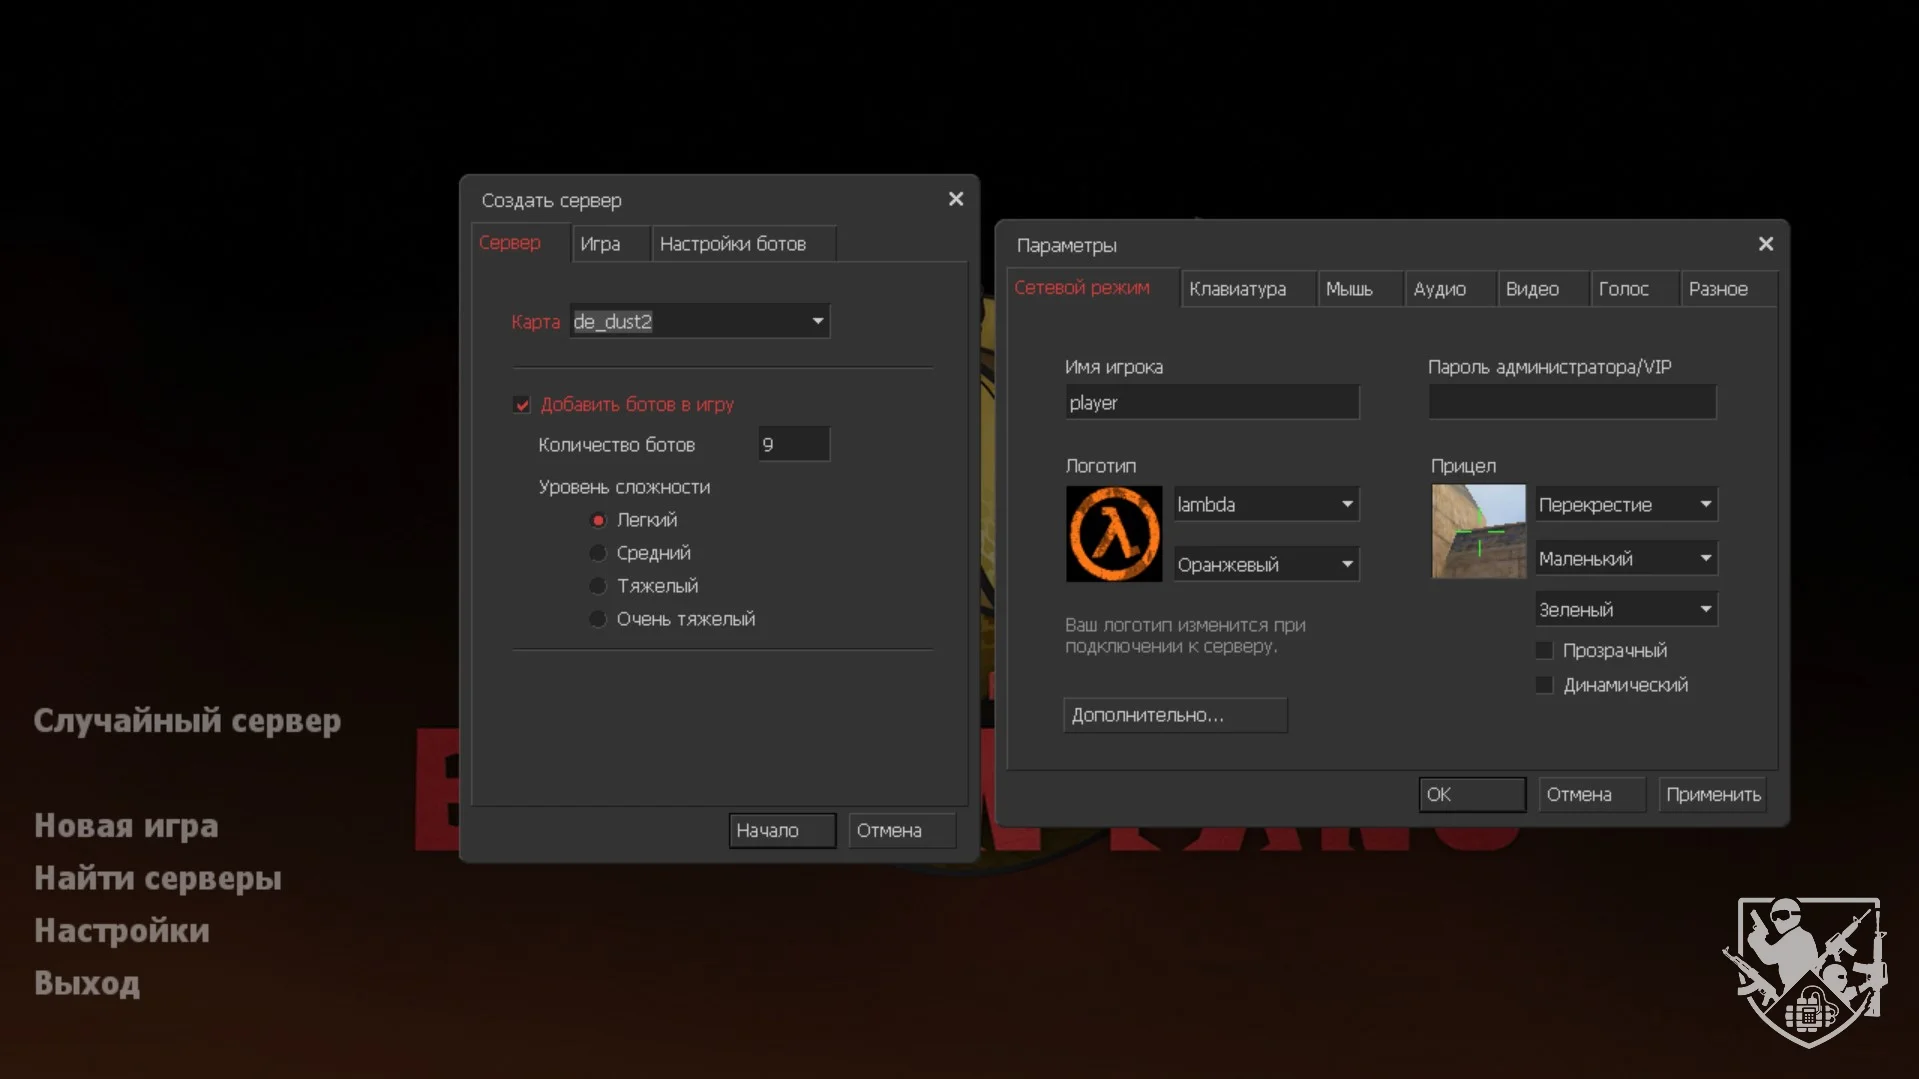Close the Создать сервер dialog

(955, 199)
